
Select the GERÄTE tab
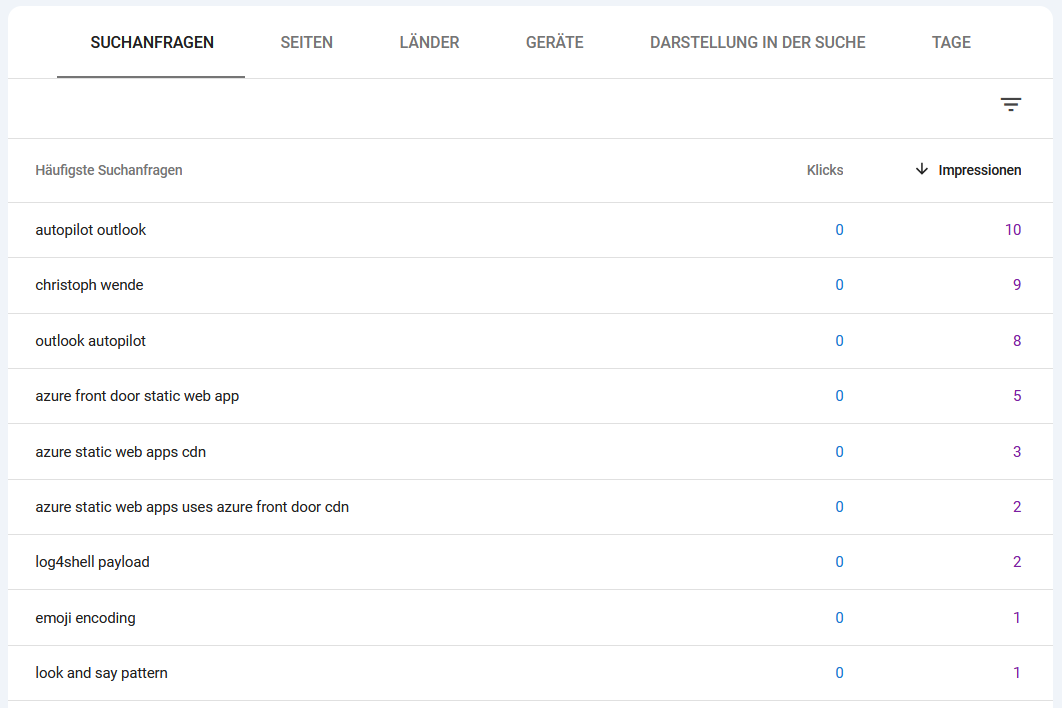pos(554,42)
